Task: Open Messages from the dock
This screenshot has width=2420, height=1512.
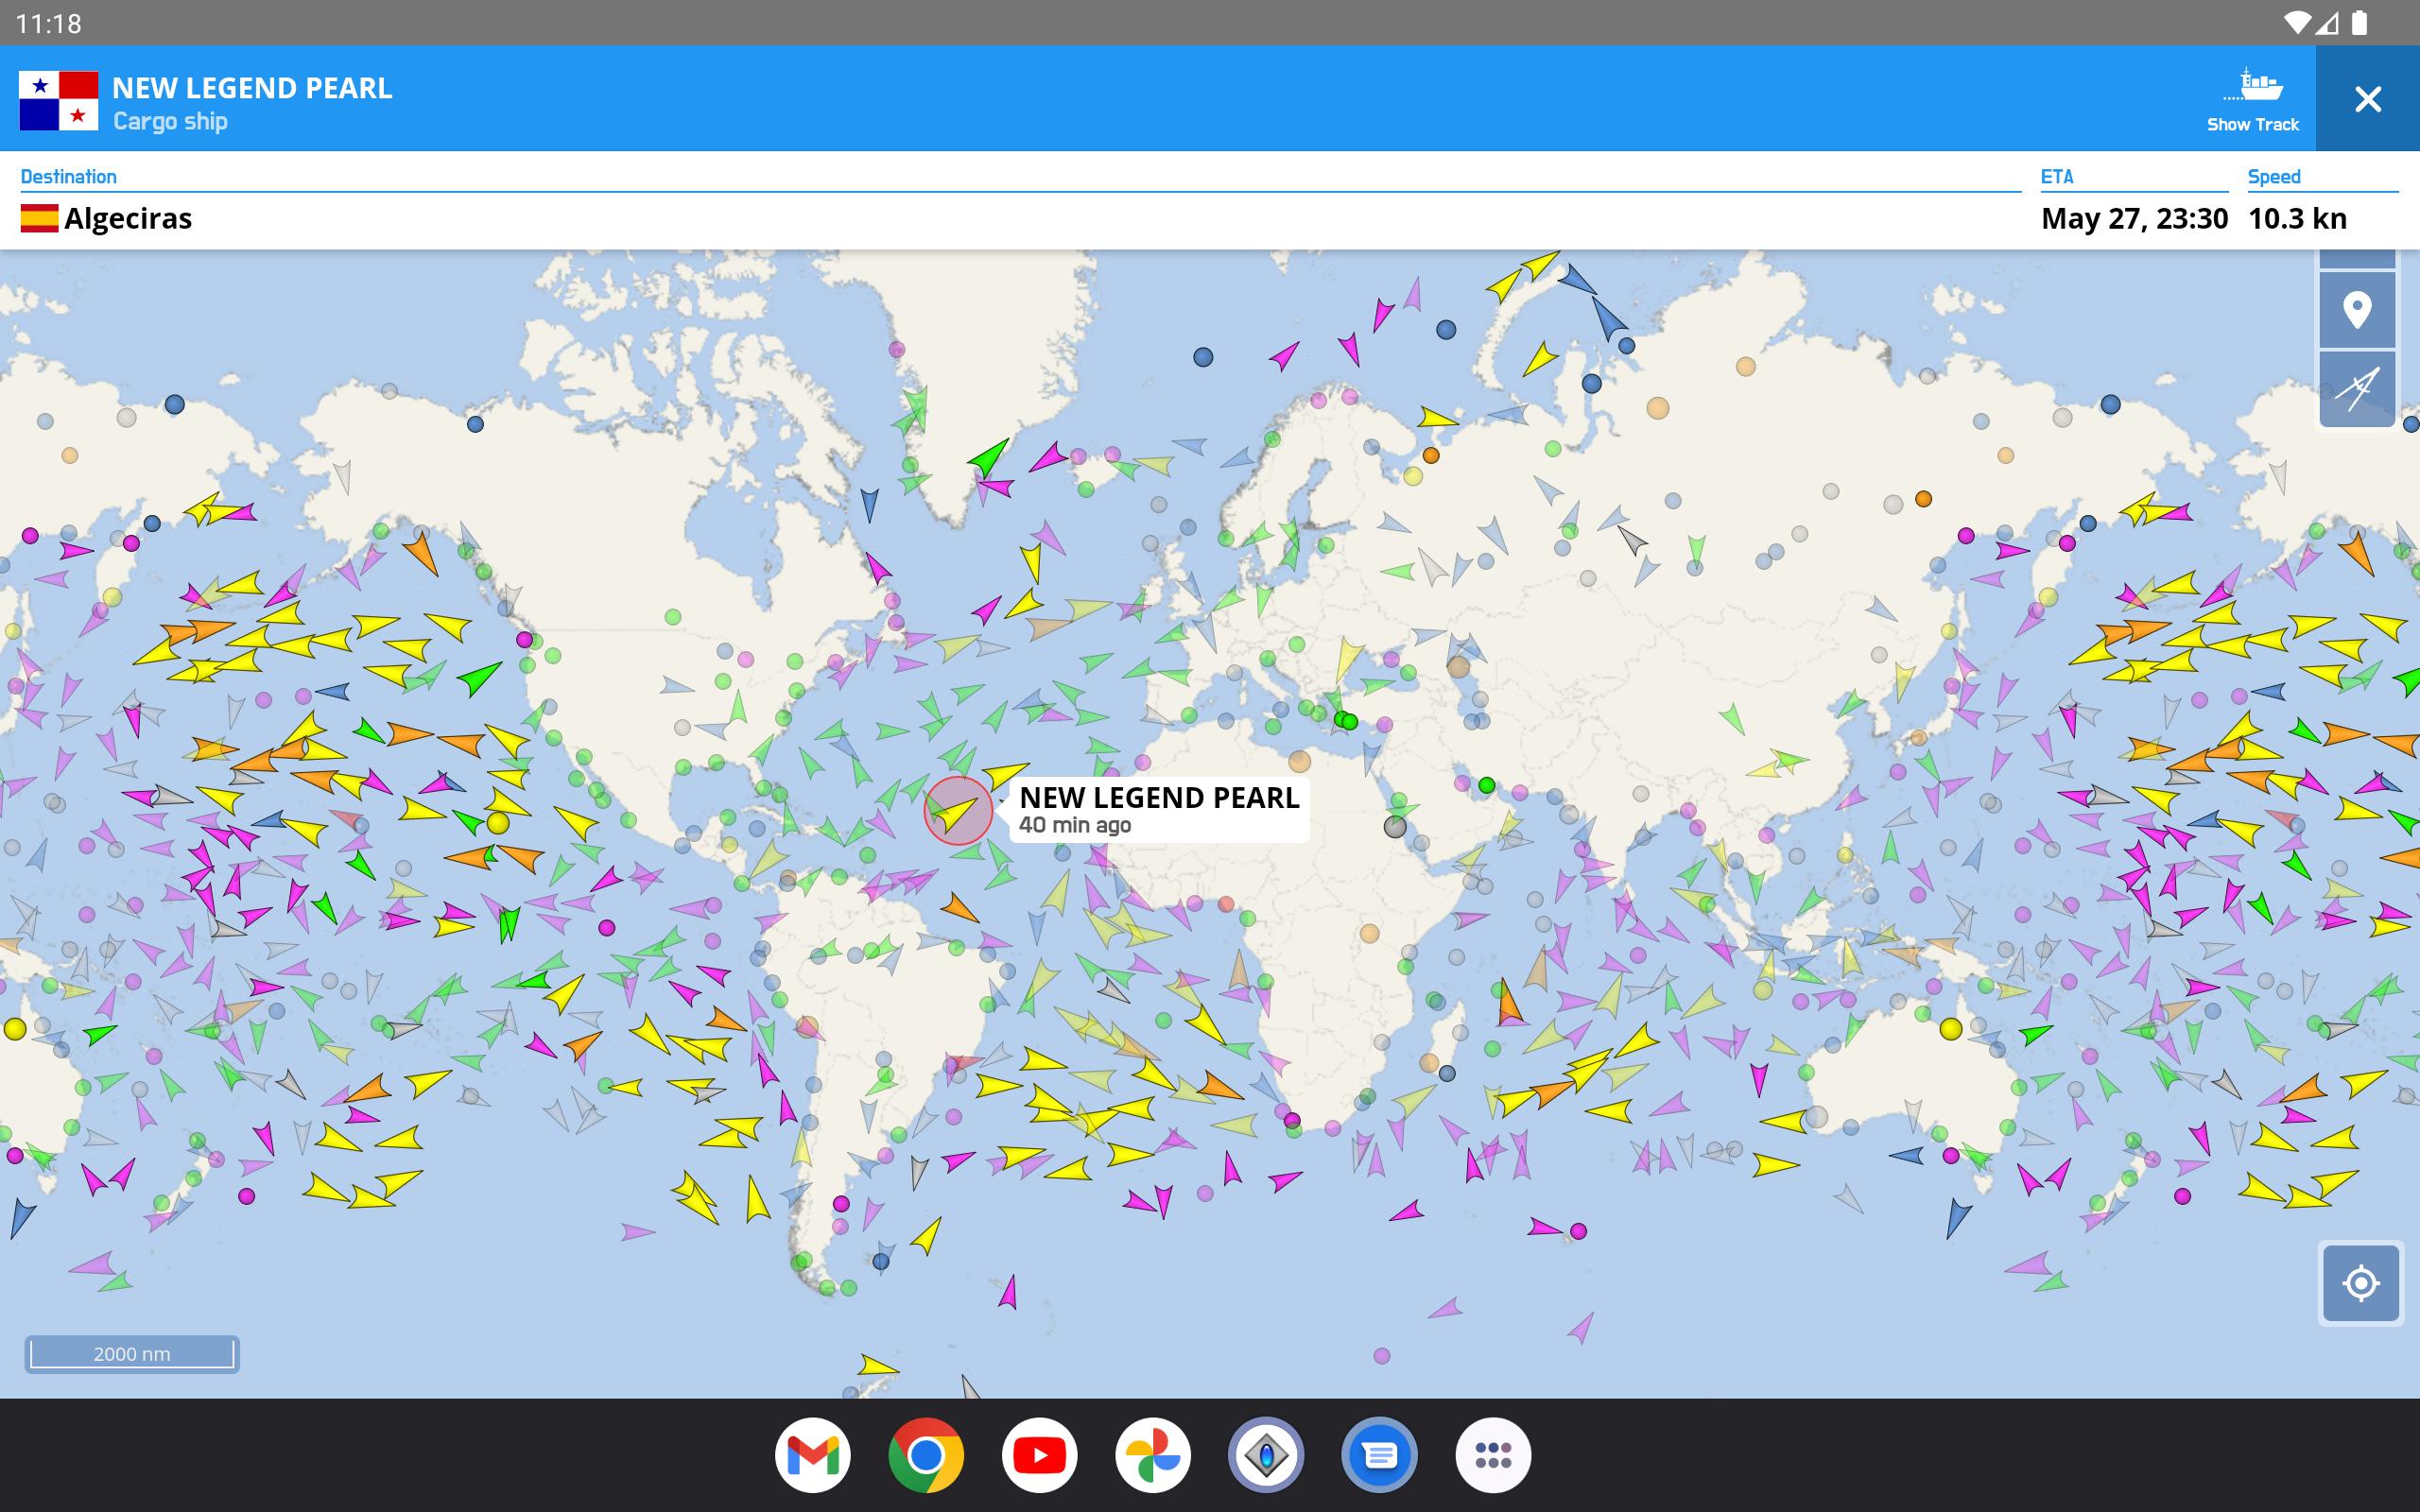Action: point(1380,1455)
